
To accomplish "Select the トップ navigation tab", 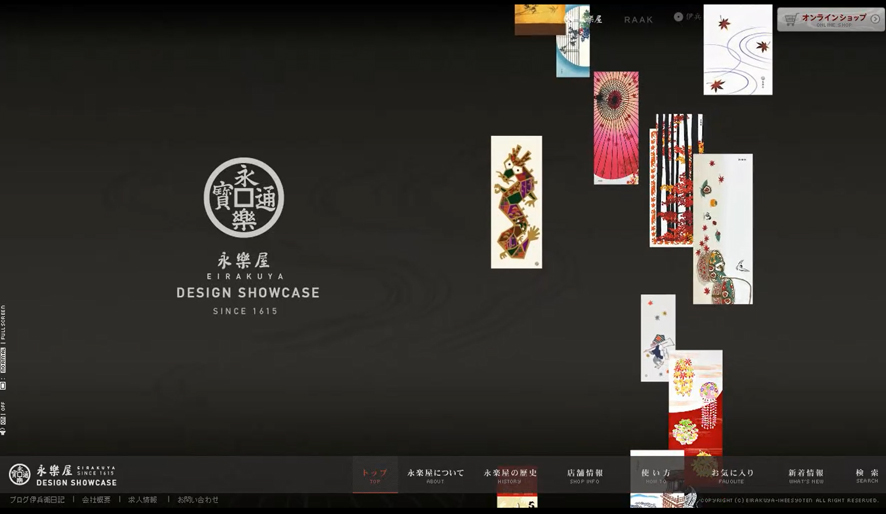I will point(375,476).
